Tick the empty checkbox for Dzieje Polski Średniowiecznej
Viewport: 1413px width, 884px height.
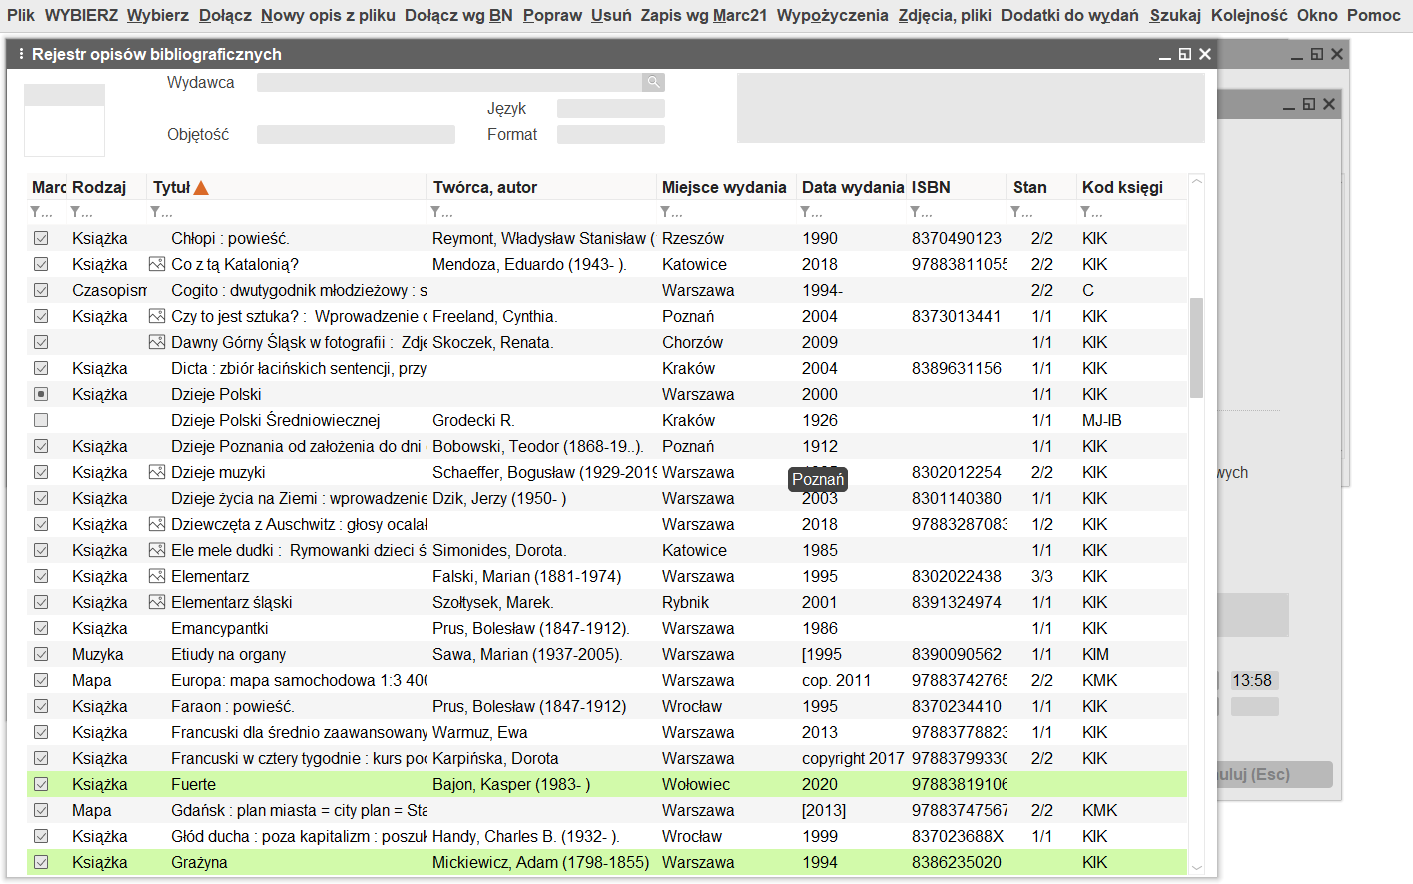point(41,420)
